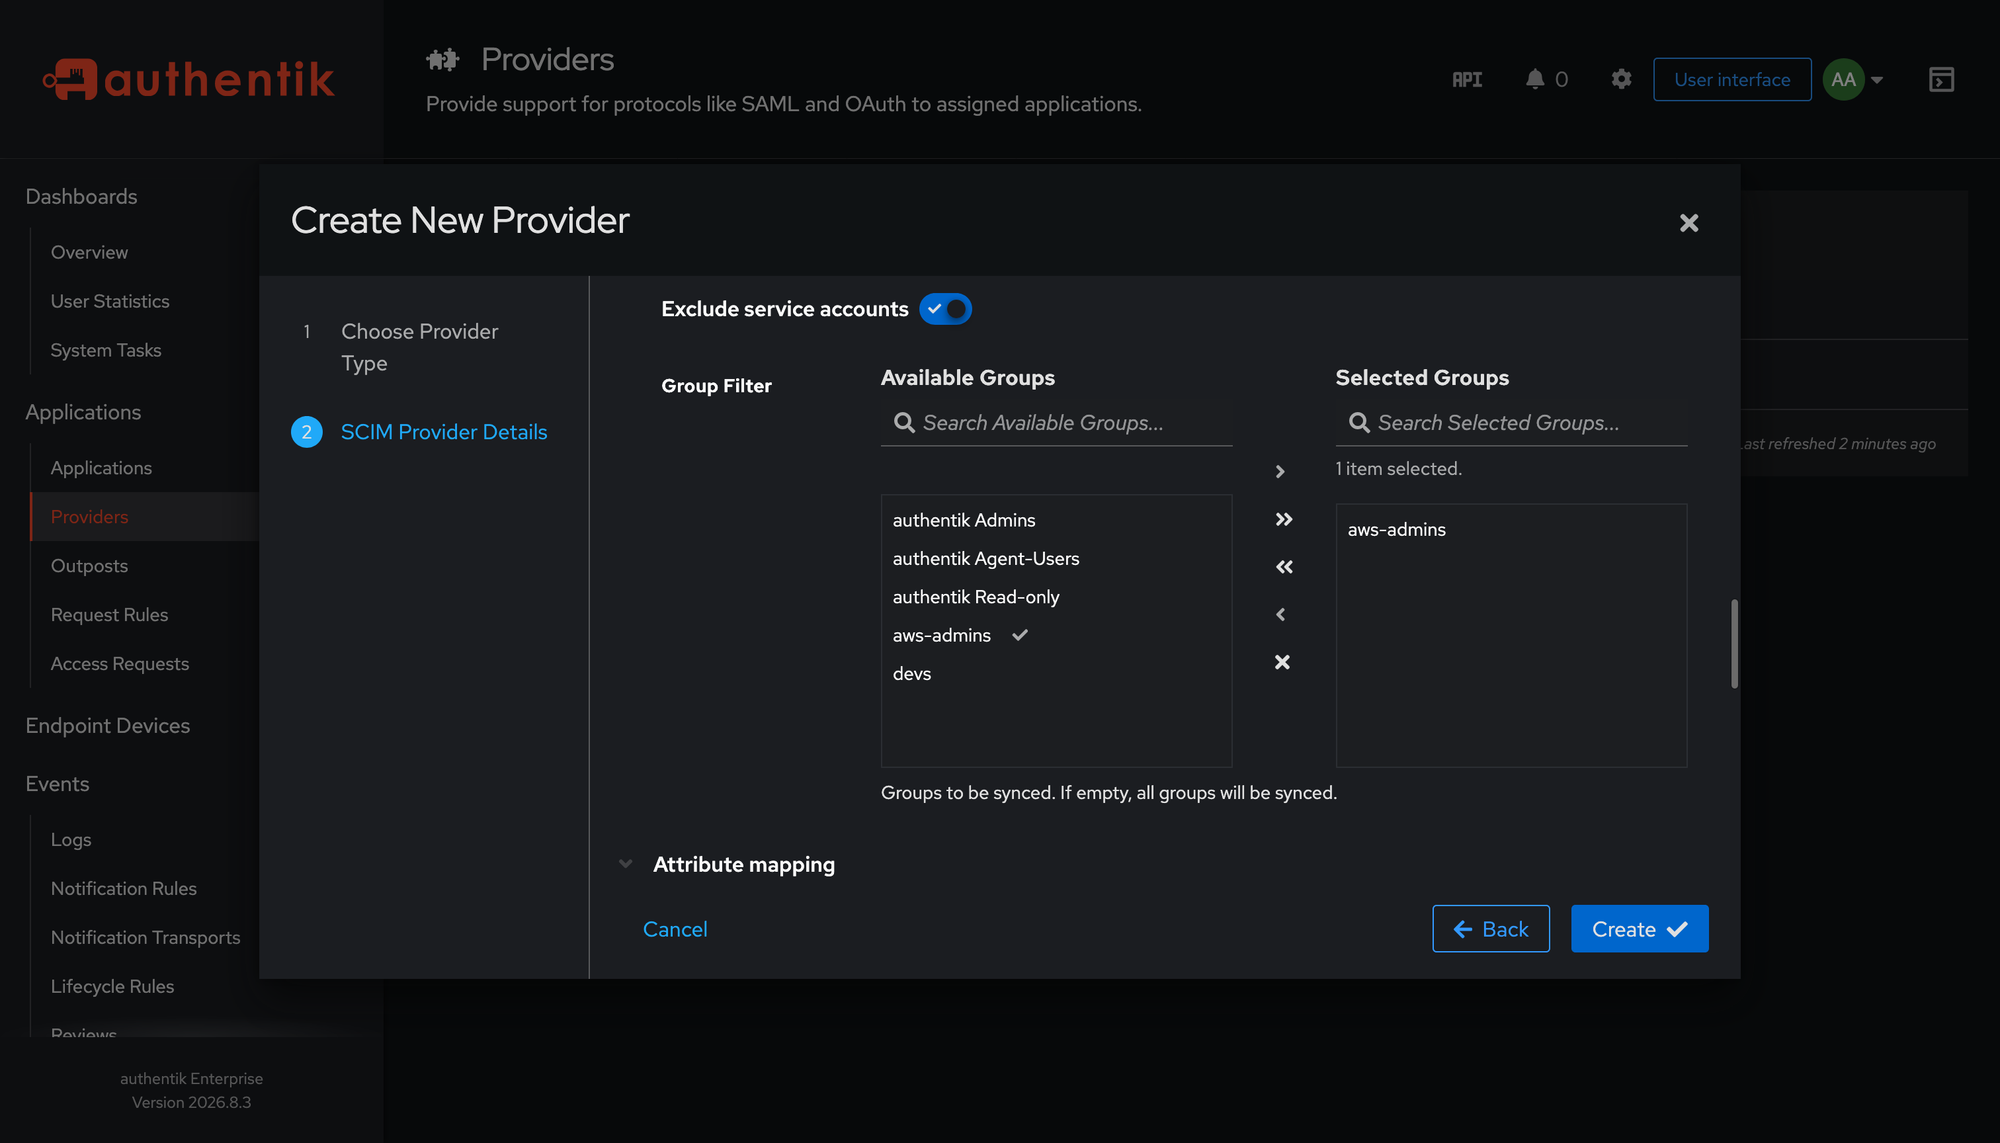Open notifications bell icon
Screen dimensions: 2000x1143
pos(1534,79)
